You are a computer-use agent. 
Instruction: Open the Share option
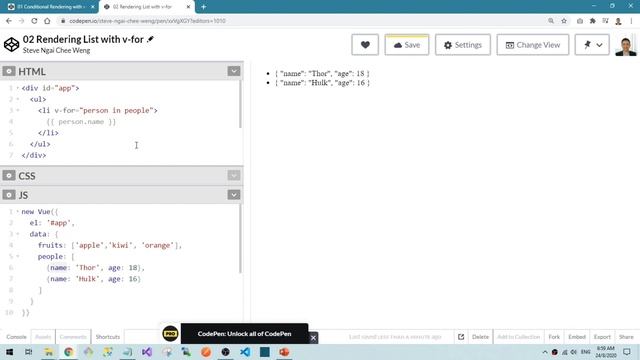[x=626, y=337]
